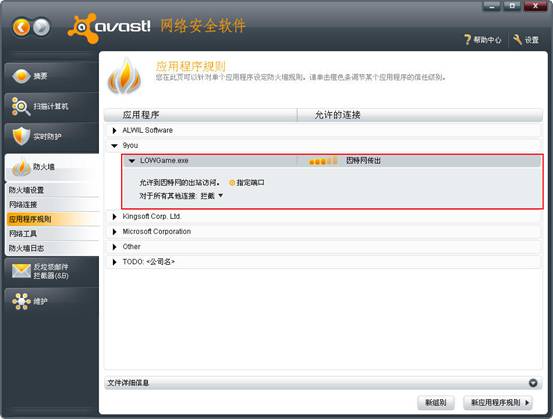Click the Microsoft Corporation group name
553x419 pixels.
coord(157,232)
